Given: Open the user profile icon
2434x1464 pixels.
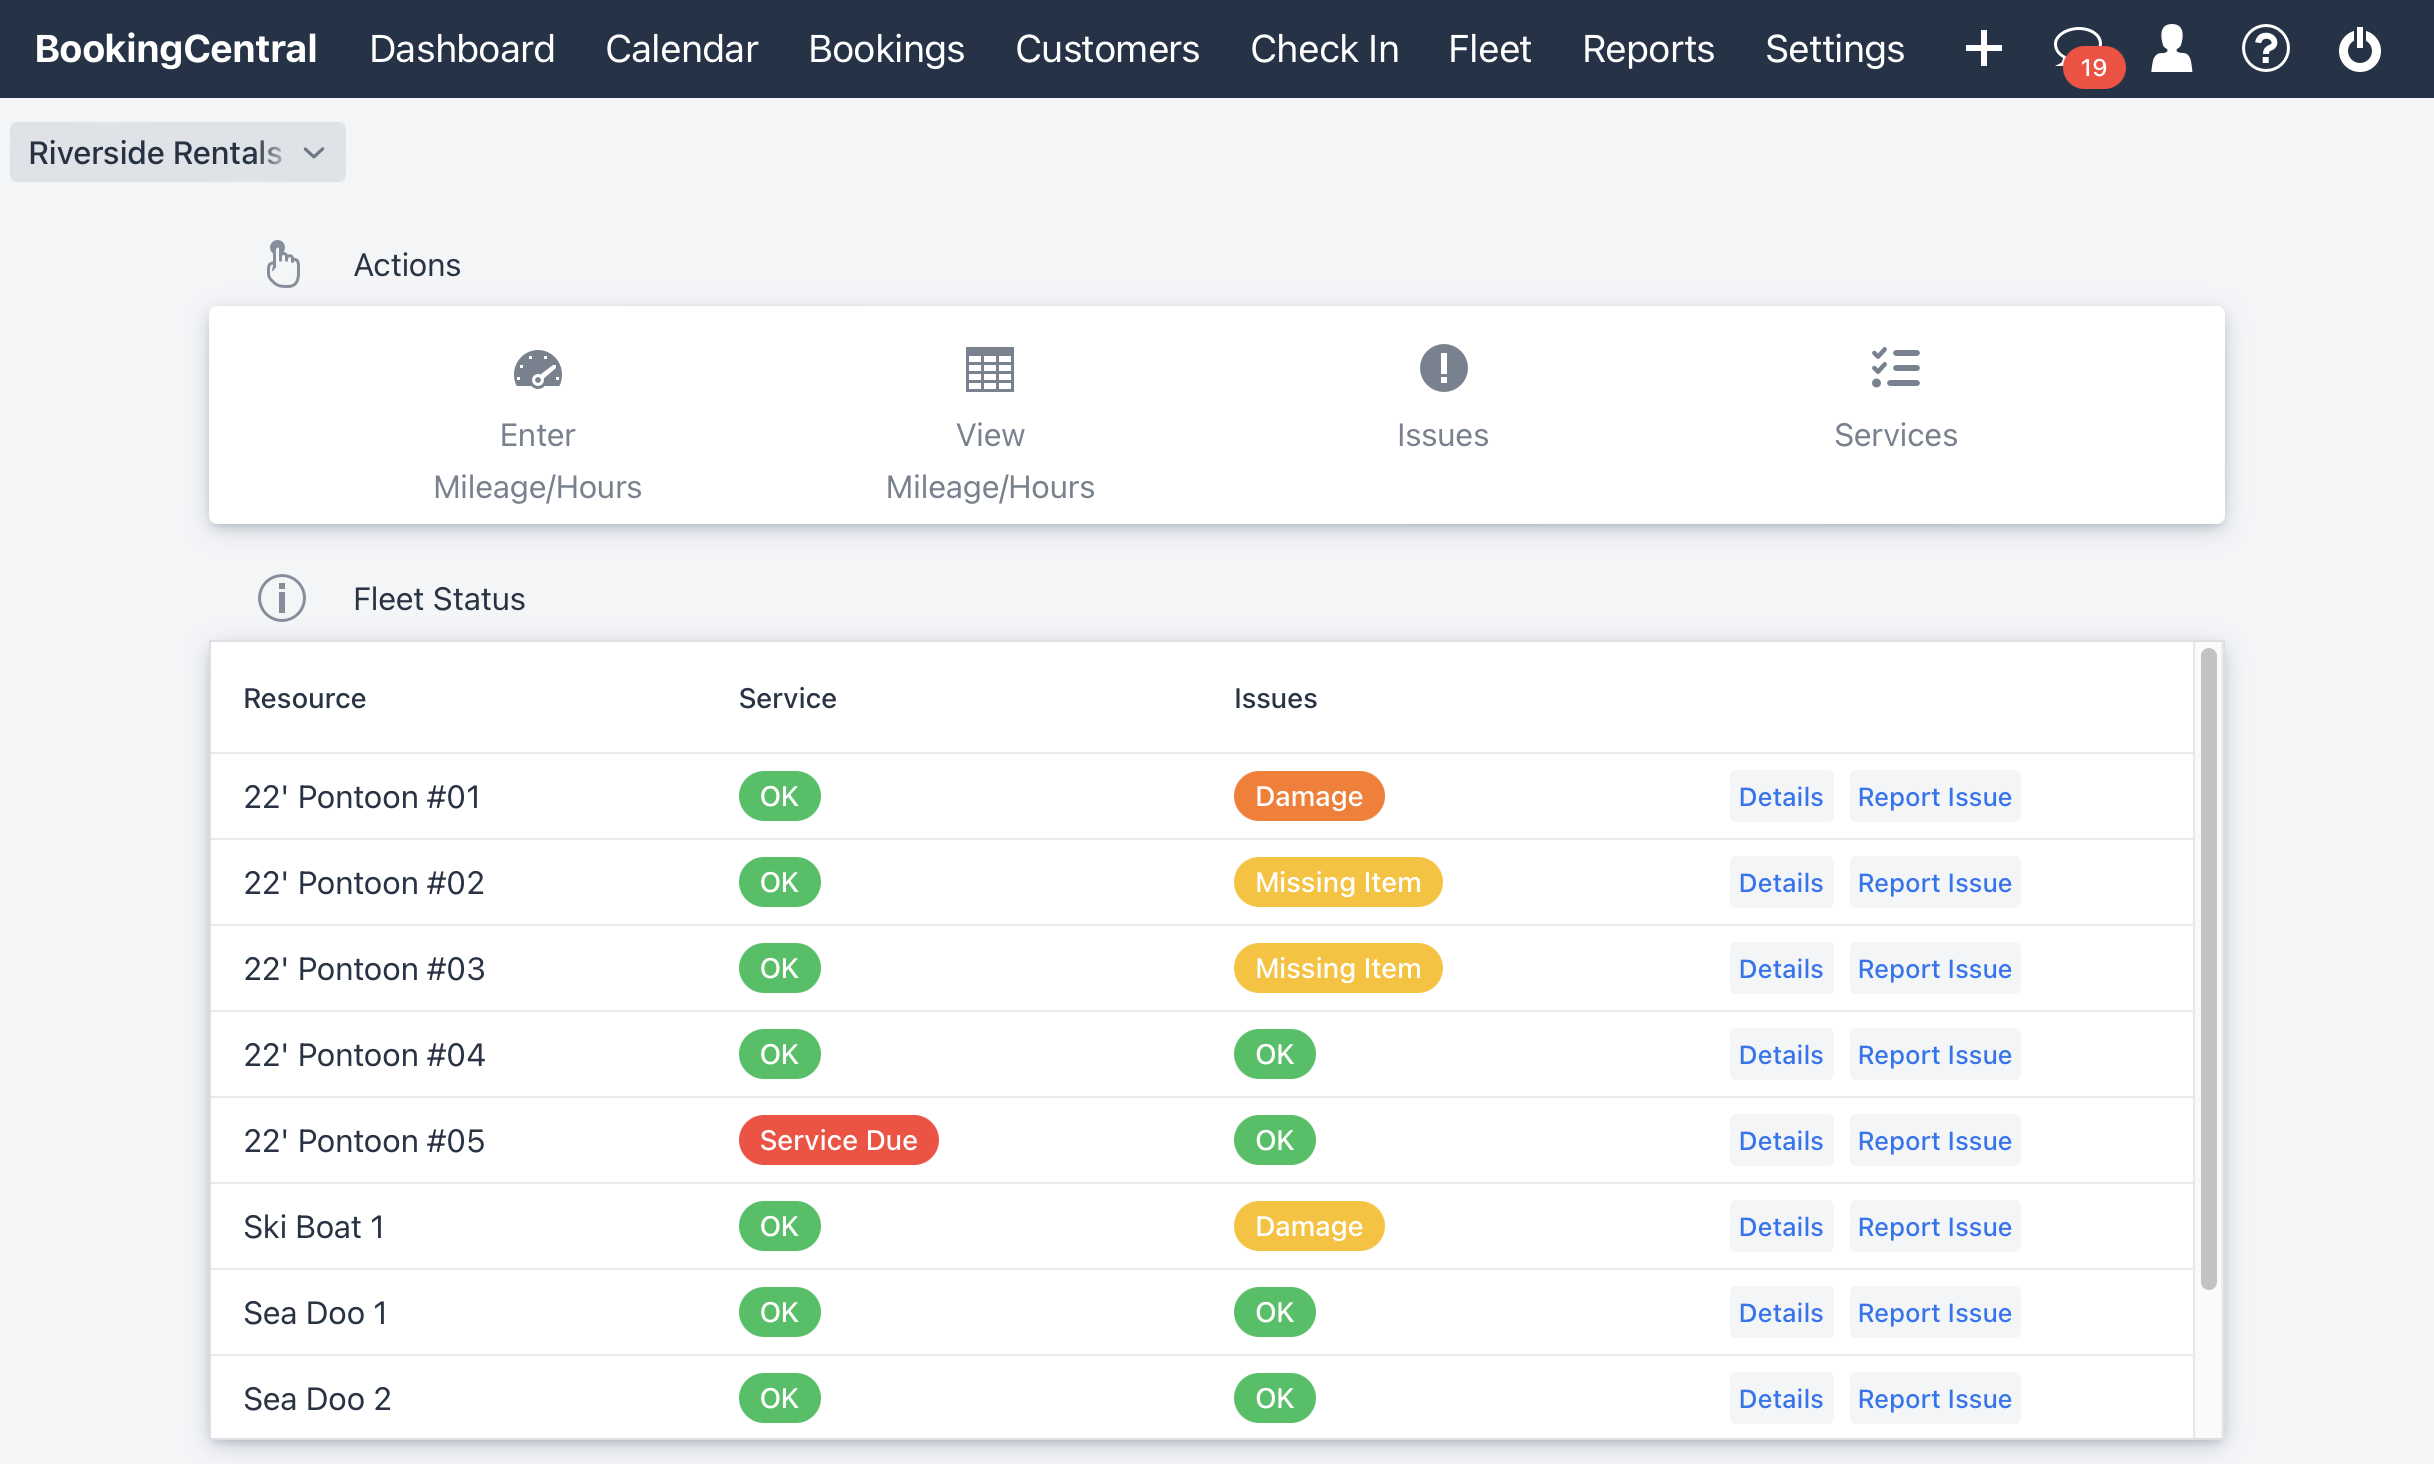Looking at the screenshot, I should pos(2172,49).
